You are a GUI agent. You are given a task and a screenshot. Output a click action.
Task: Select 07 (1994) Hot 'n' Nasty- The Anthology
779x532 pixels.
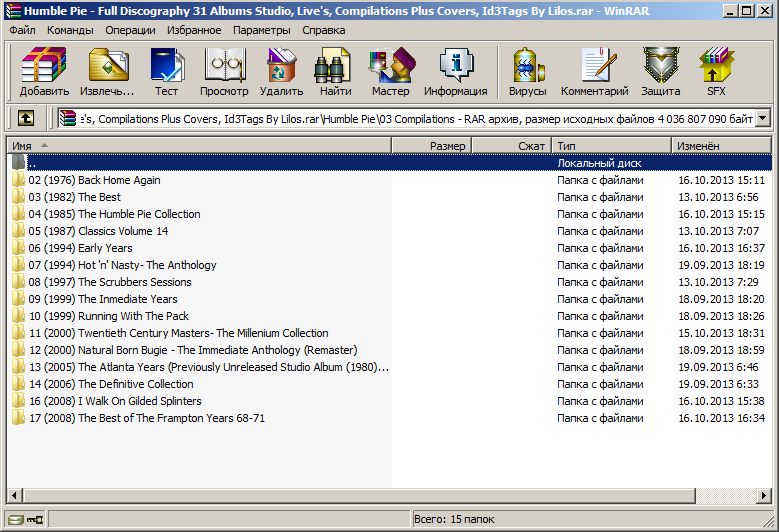122,265
